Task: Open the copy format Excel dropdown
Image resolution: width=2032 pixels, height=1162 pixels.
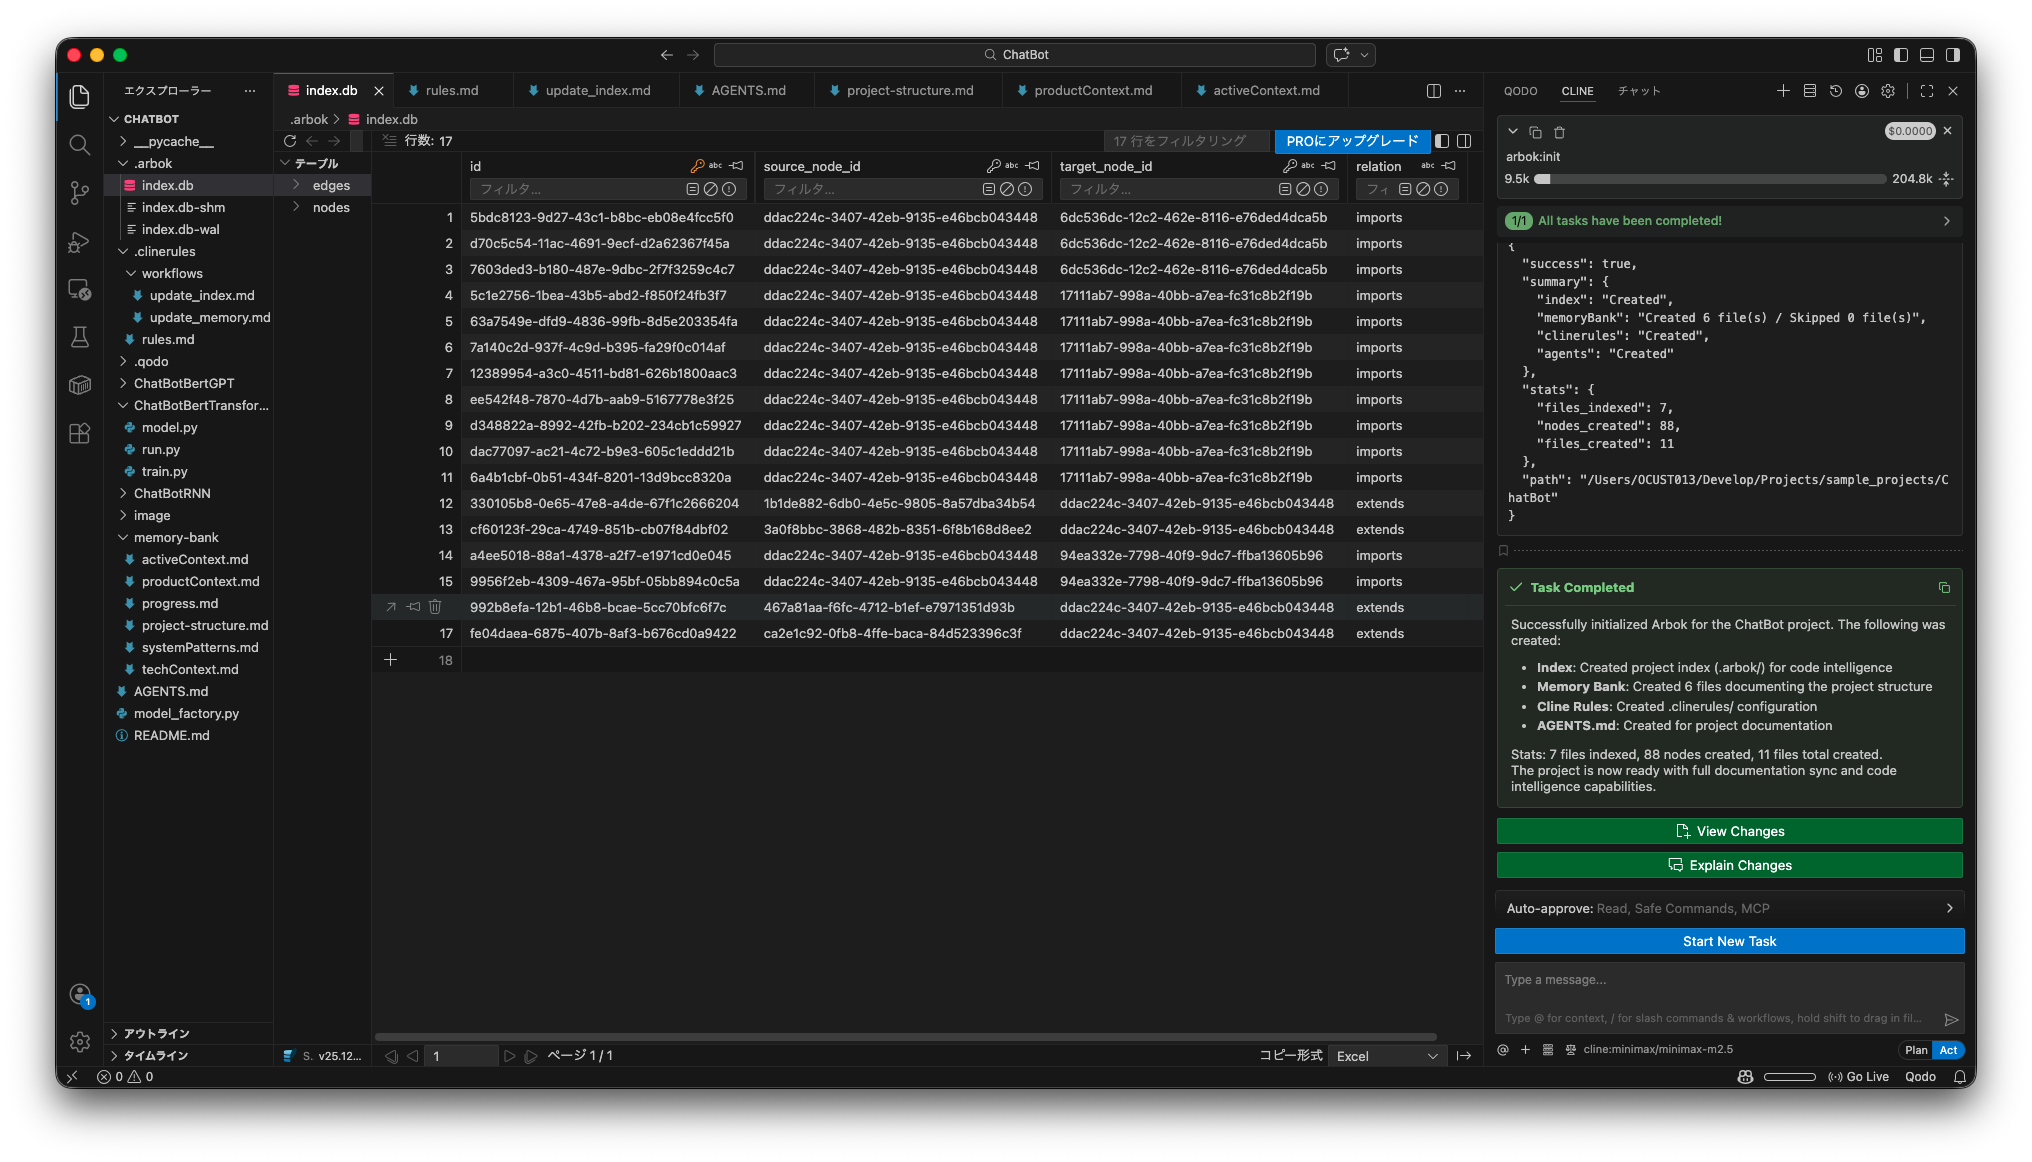Action: tap(1387, 1056)
